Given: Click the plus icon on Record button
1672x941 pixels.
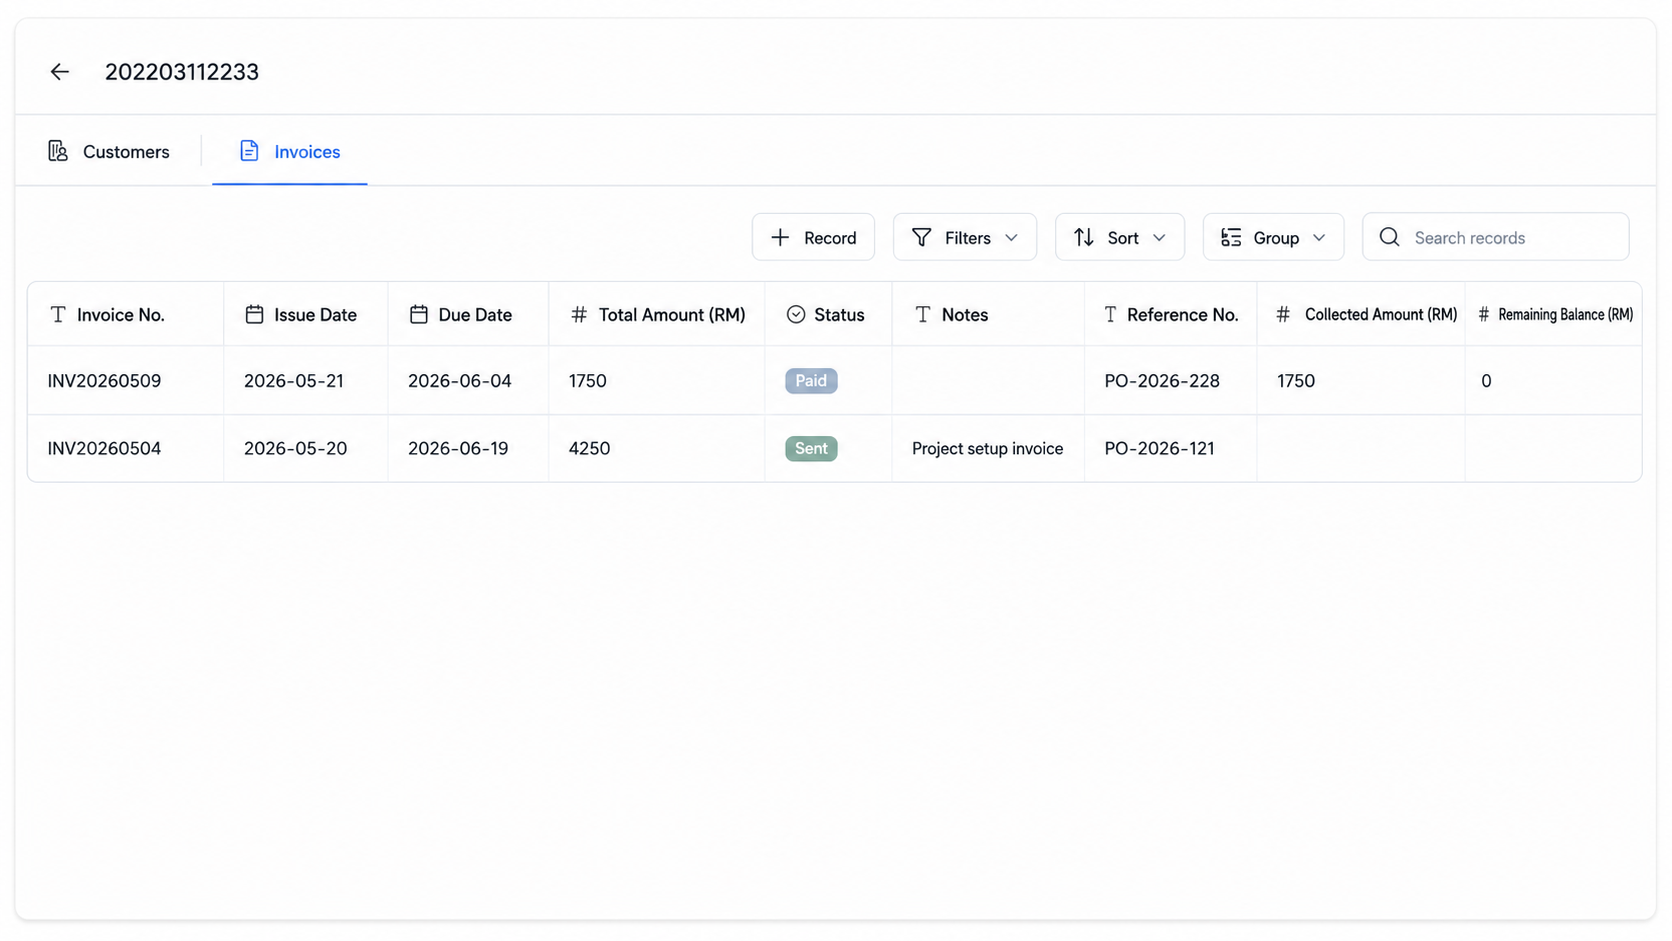Looking at the screenshot, I should click(780, 237).
